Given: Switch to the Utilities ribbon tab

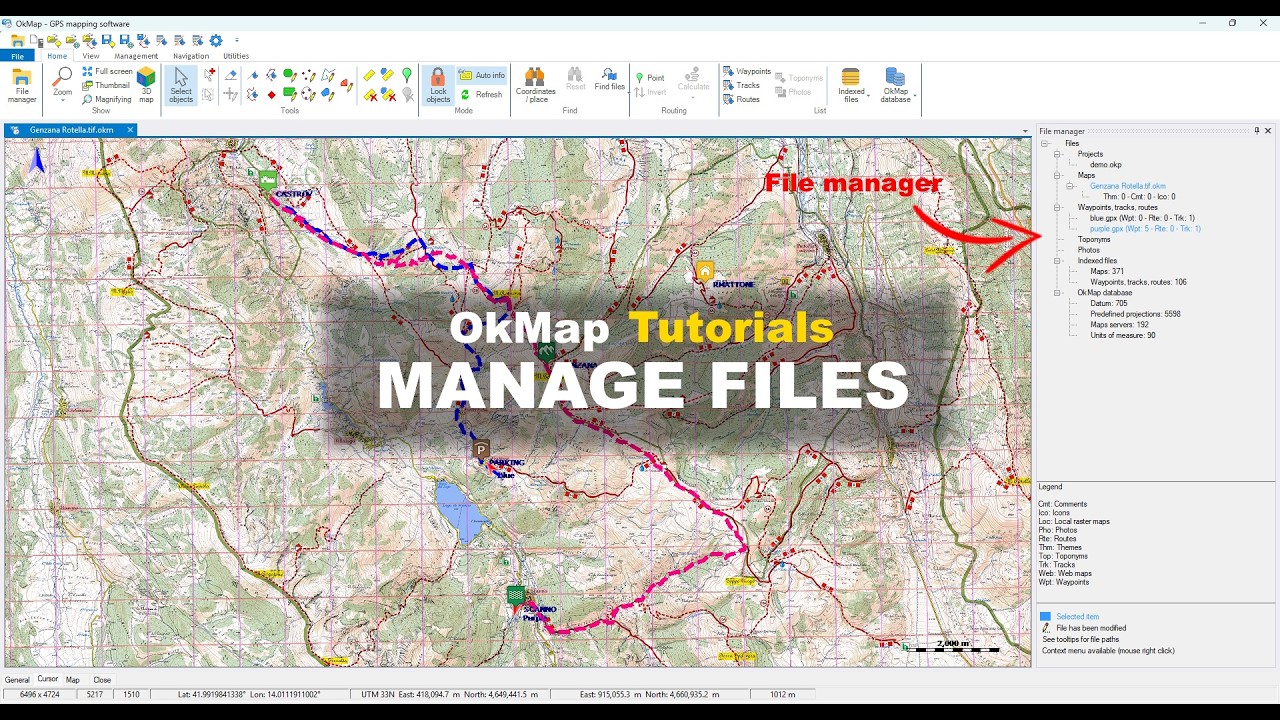Looking at the screenshot, I should [236, 56].
